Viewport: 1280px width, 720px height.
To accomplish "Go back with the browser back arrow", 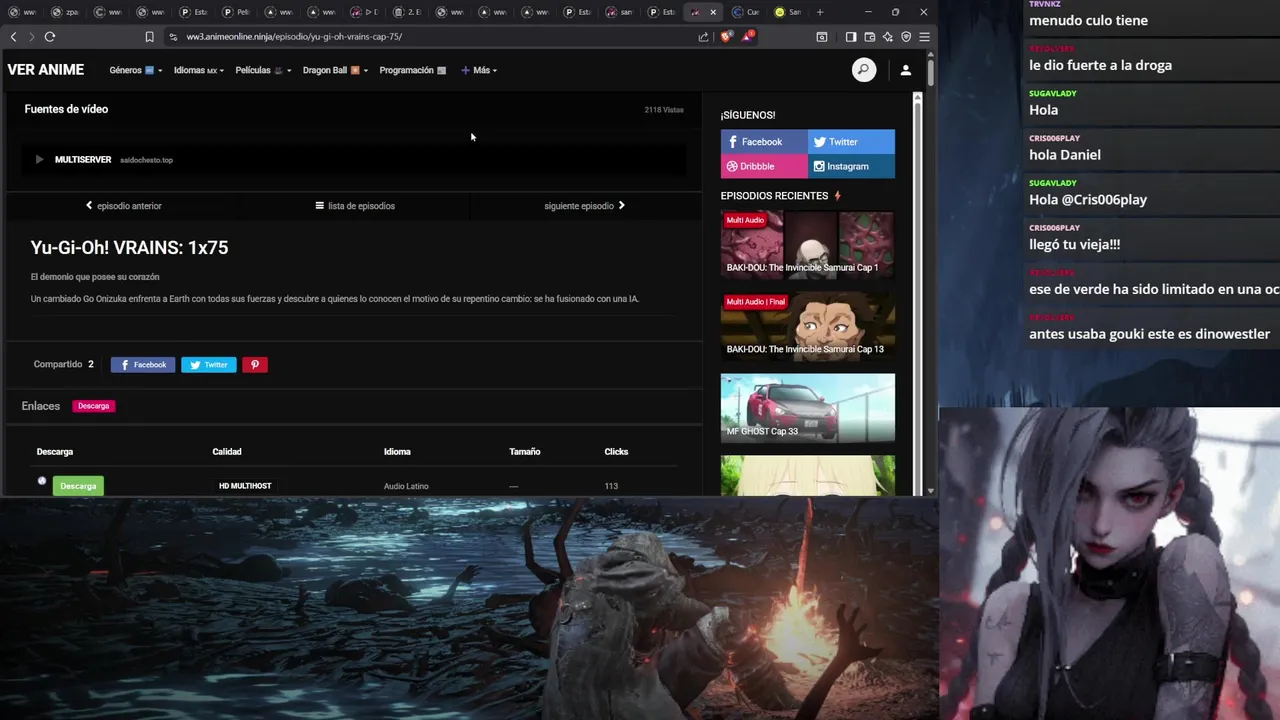I will (x=13, y=36).
